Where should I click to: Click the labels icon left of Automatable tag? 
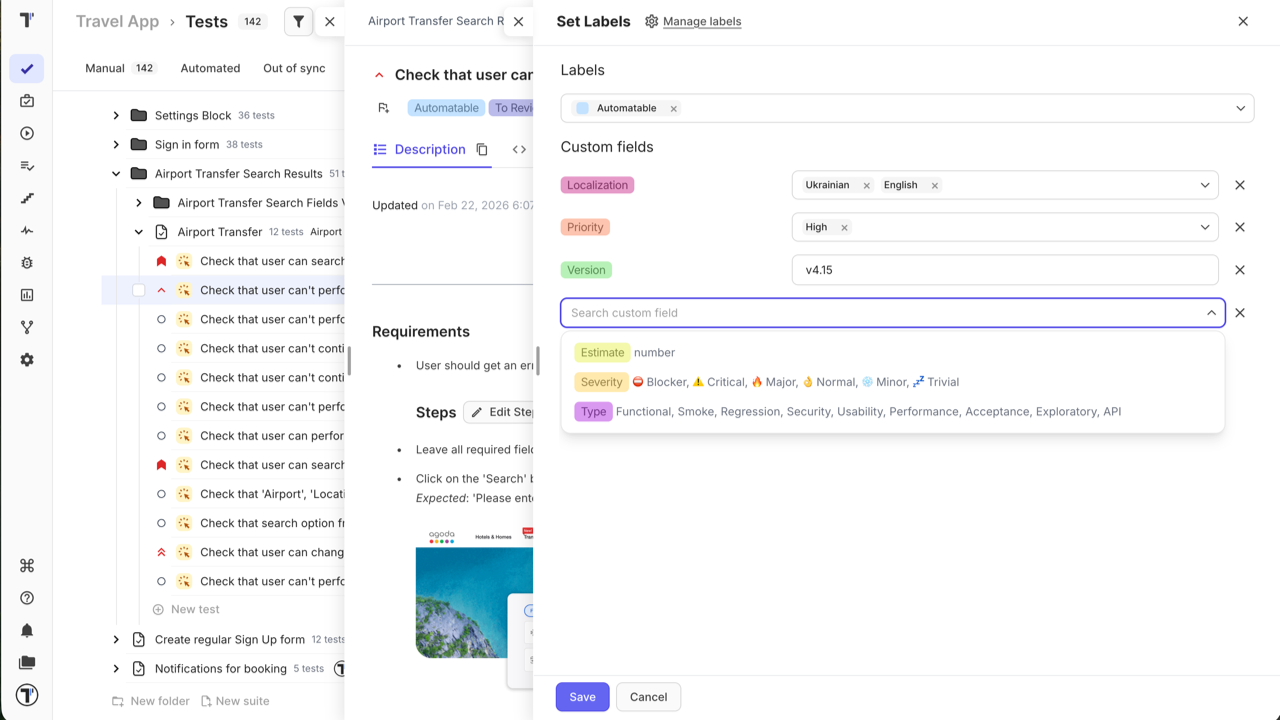click(384, 108)
